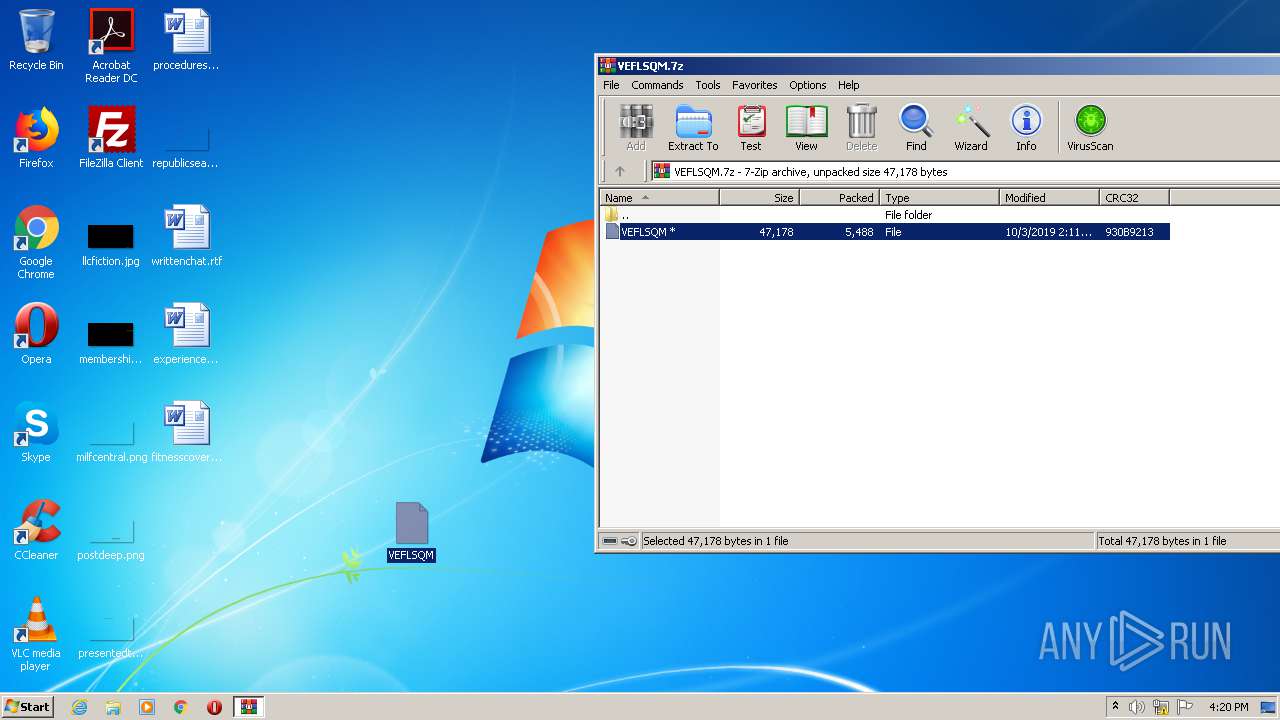Go up one folder level arrow
Screen dimensions: 1280x720
[620, 171]
